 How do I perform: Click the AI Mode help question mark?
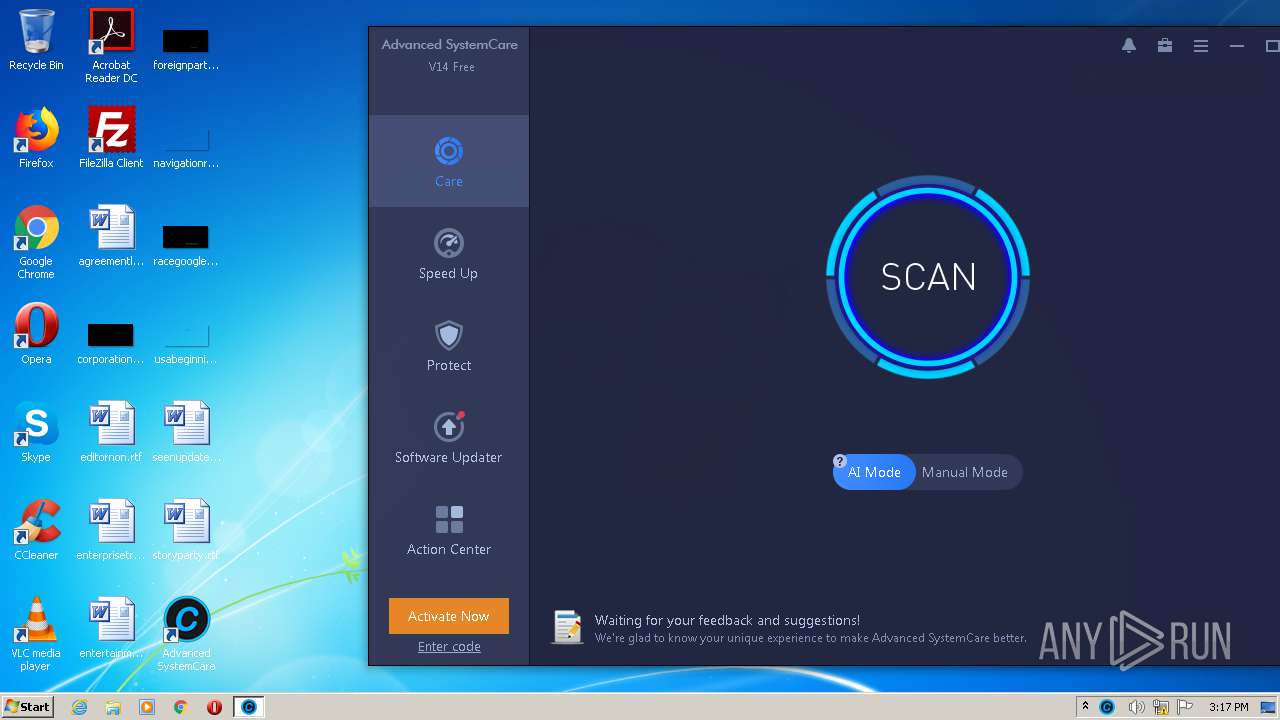pyautogui.click(x=840, y=461)
